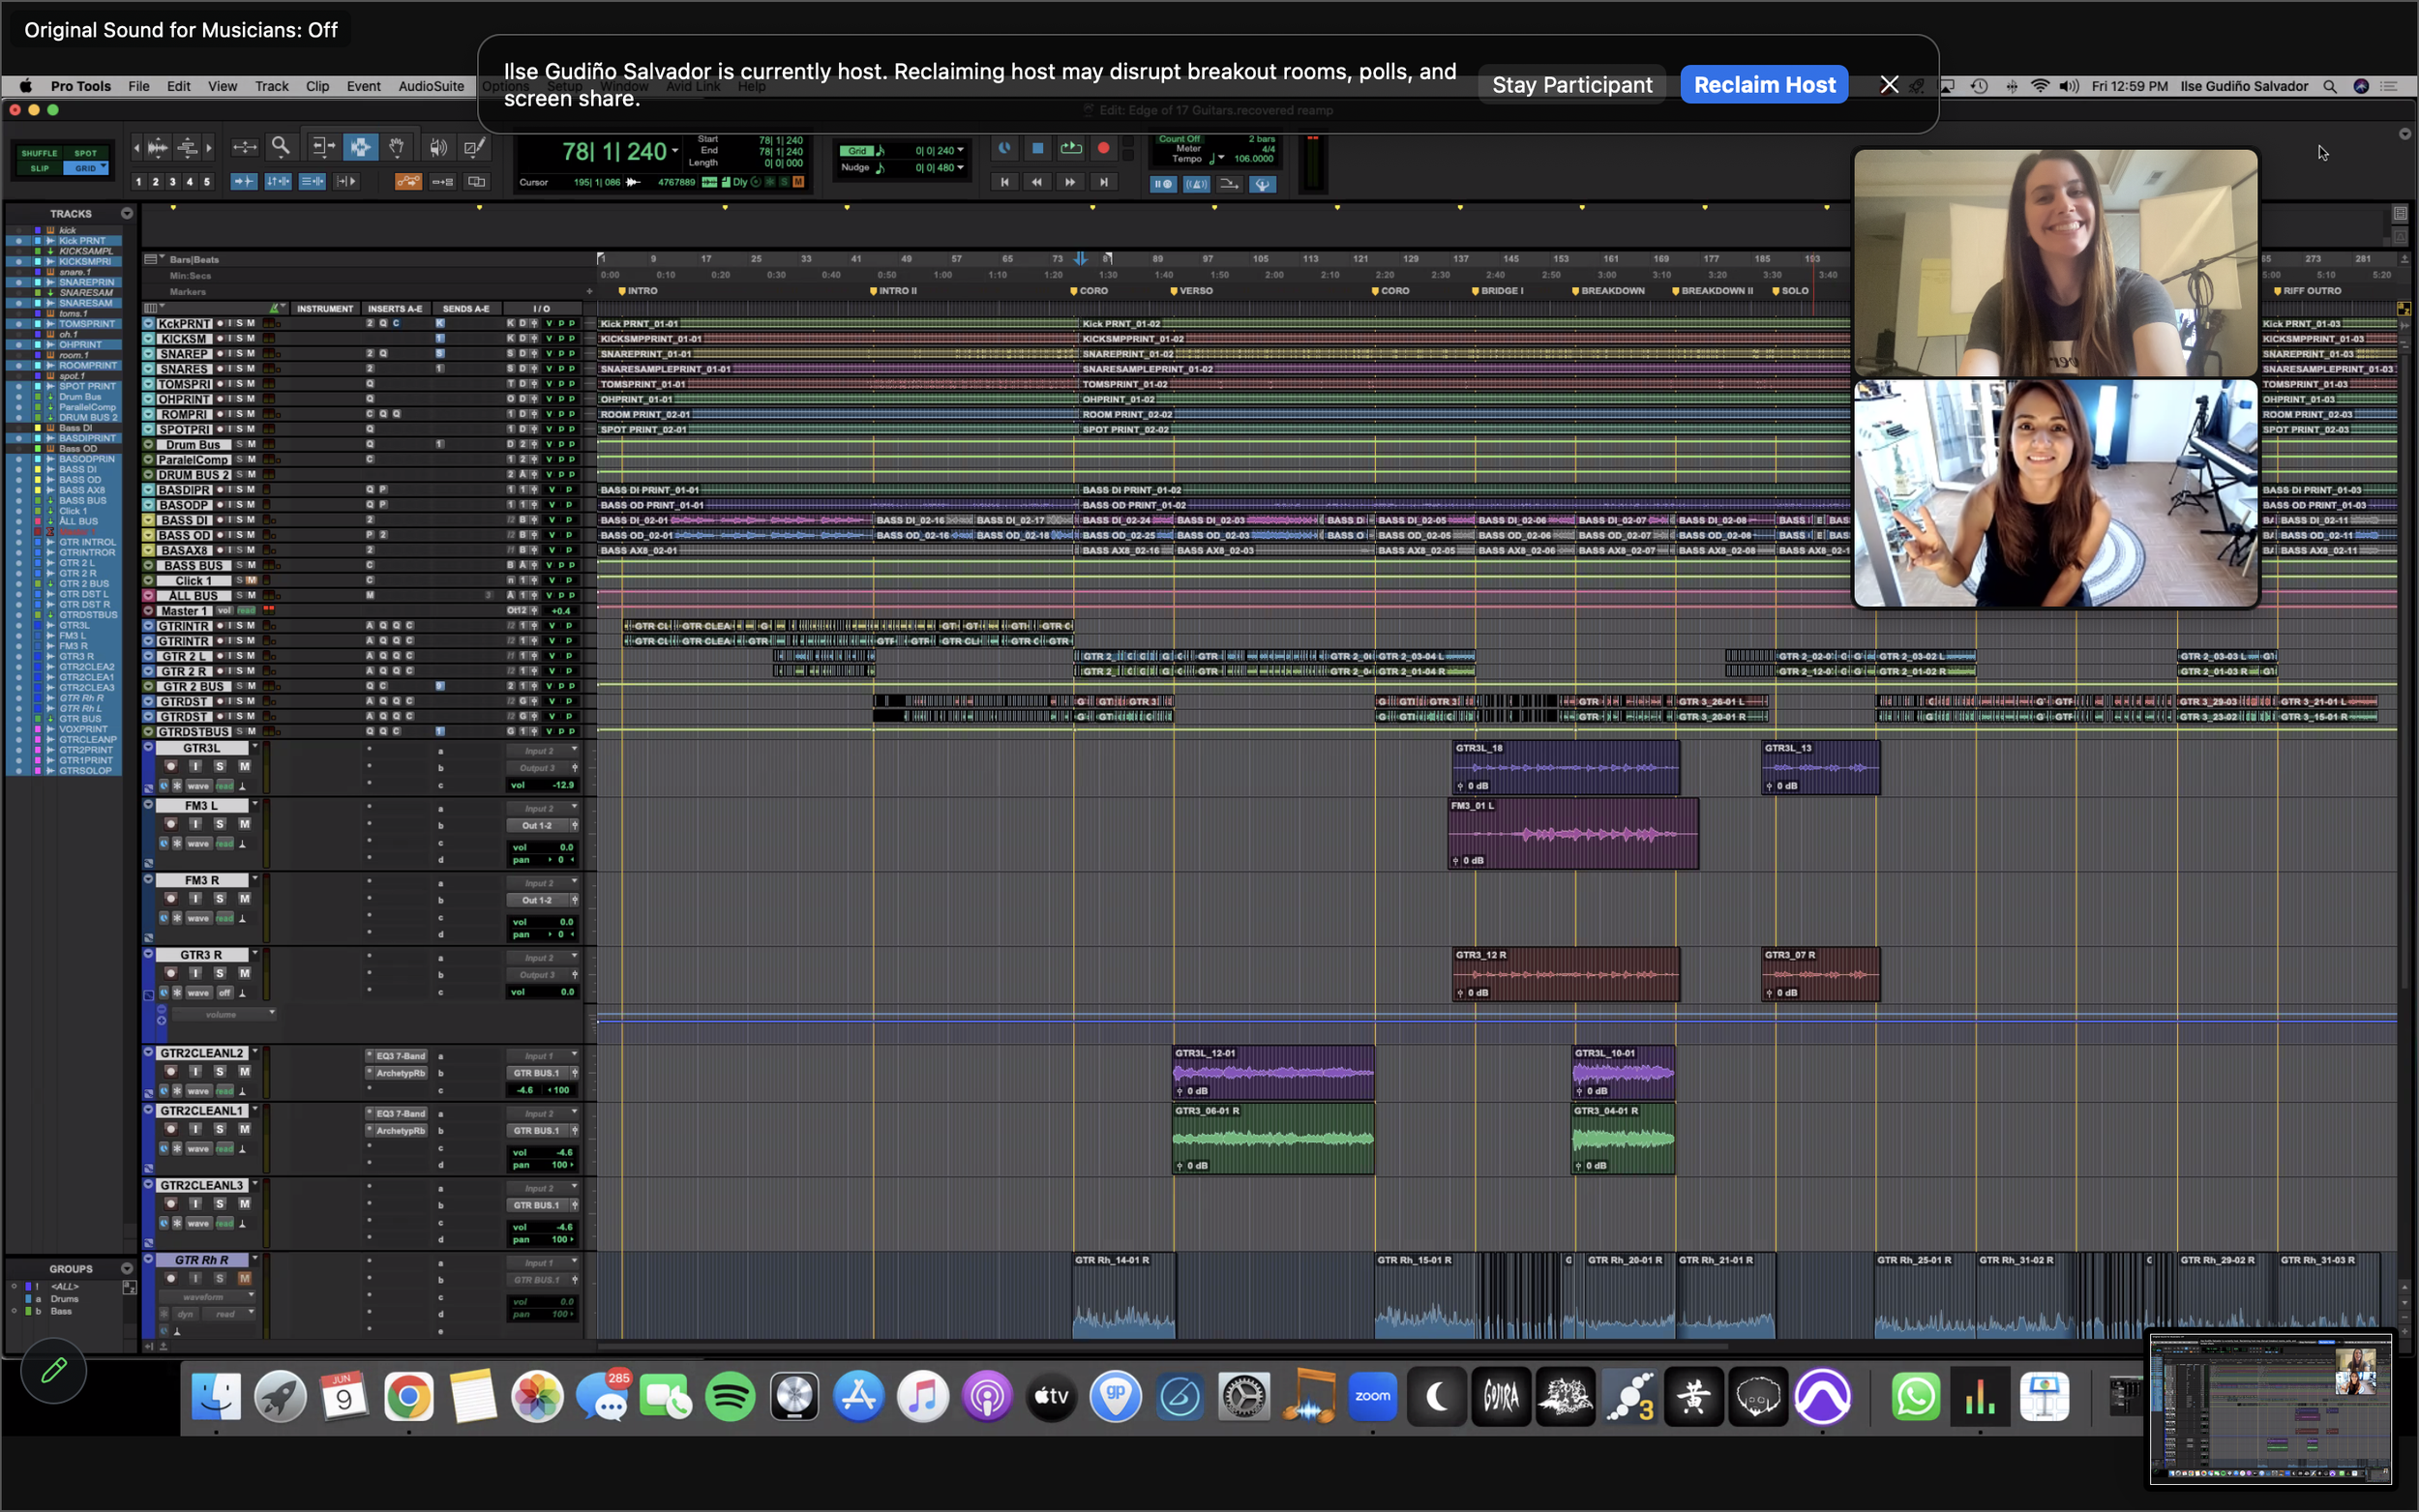Mute the GTR2CLEANL2 track
The height and width of the screenshot is (1512, 2419).
click(244, 1071)
